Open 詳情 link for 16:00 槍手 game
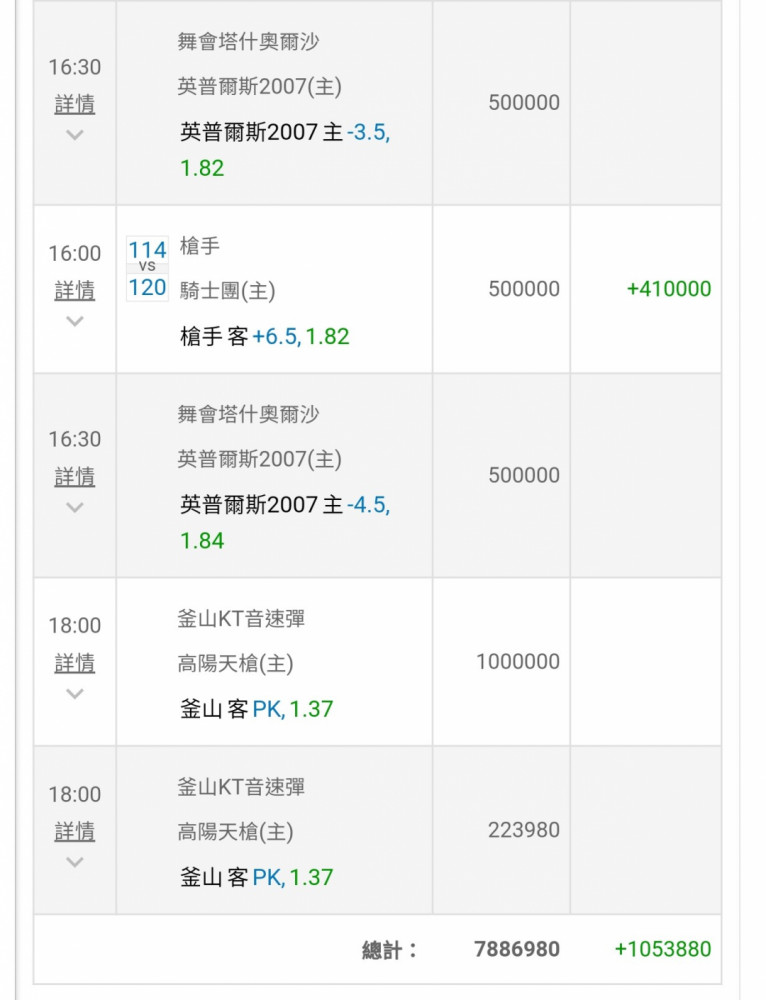This screenshot has height=1000, width=766. (x=75, y=290)
